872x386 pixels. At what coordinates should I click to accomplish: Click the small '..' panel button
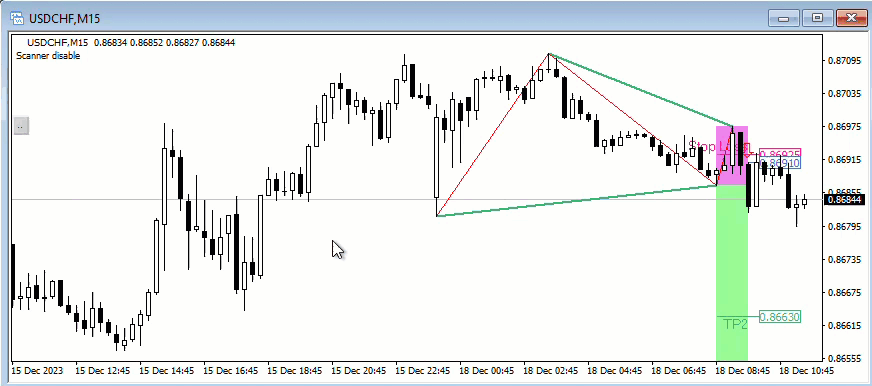(21, 126)
